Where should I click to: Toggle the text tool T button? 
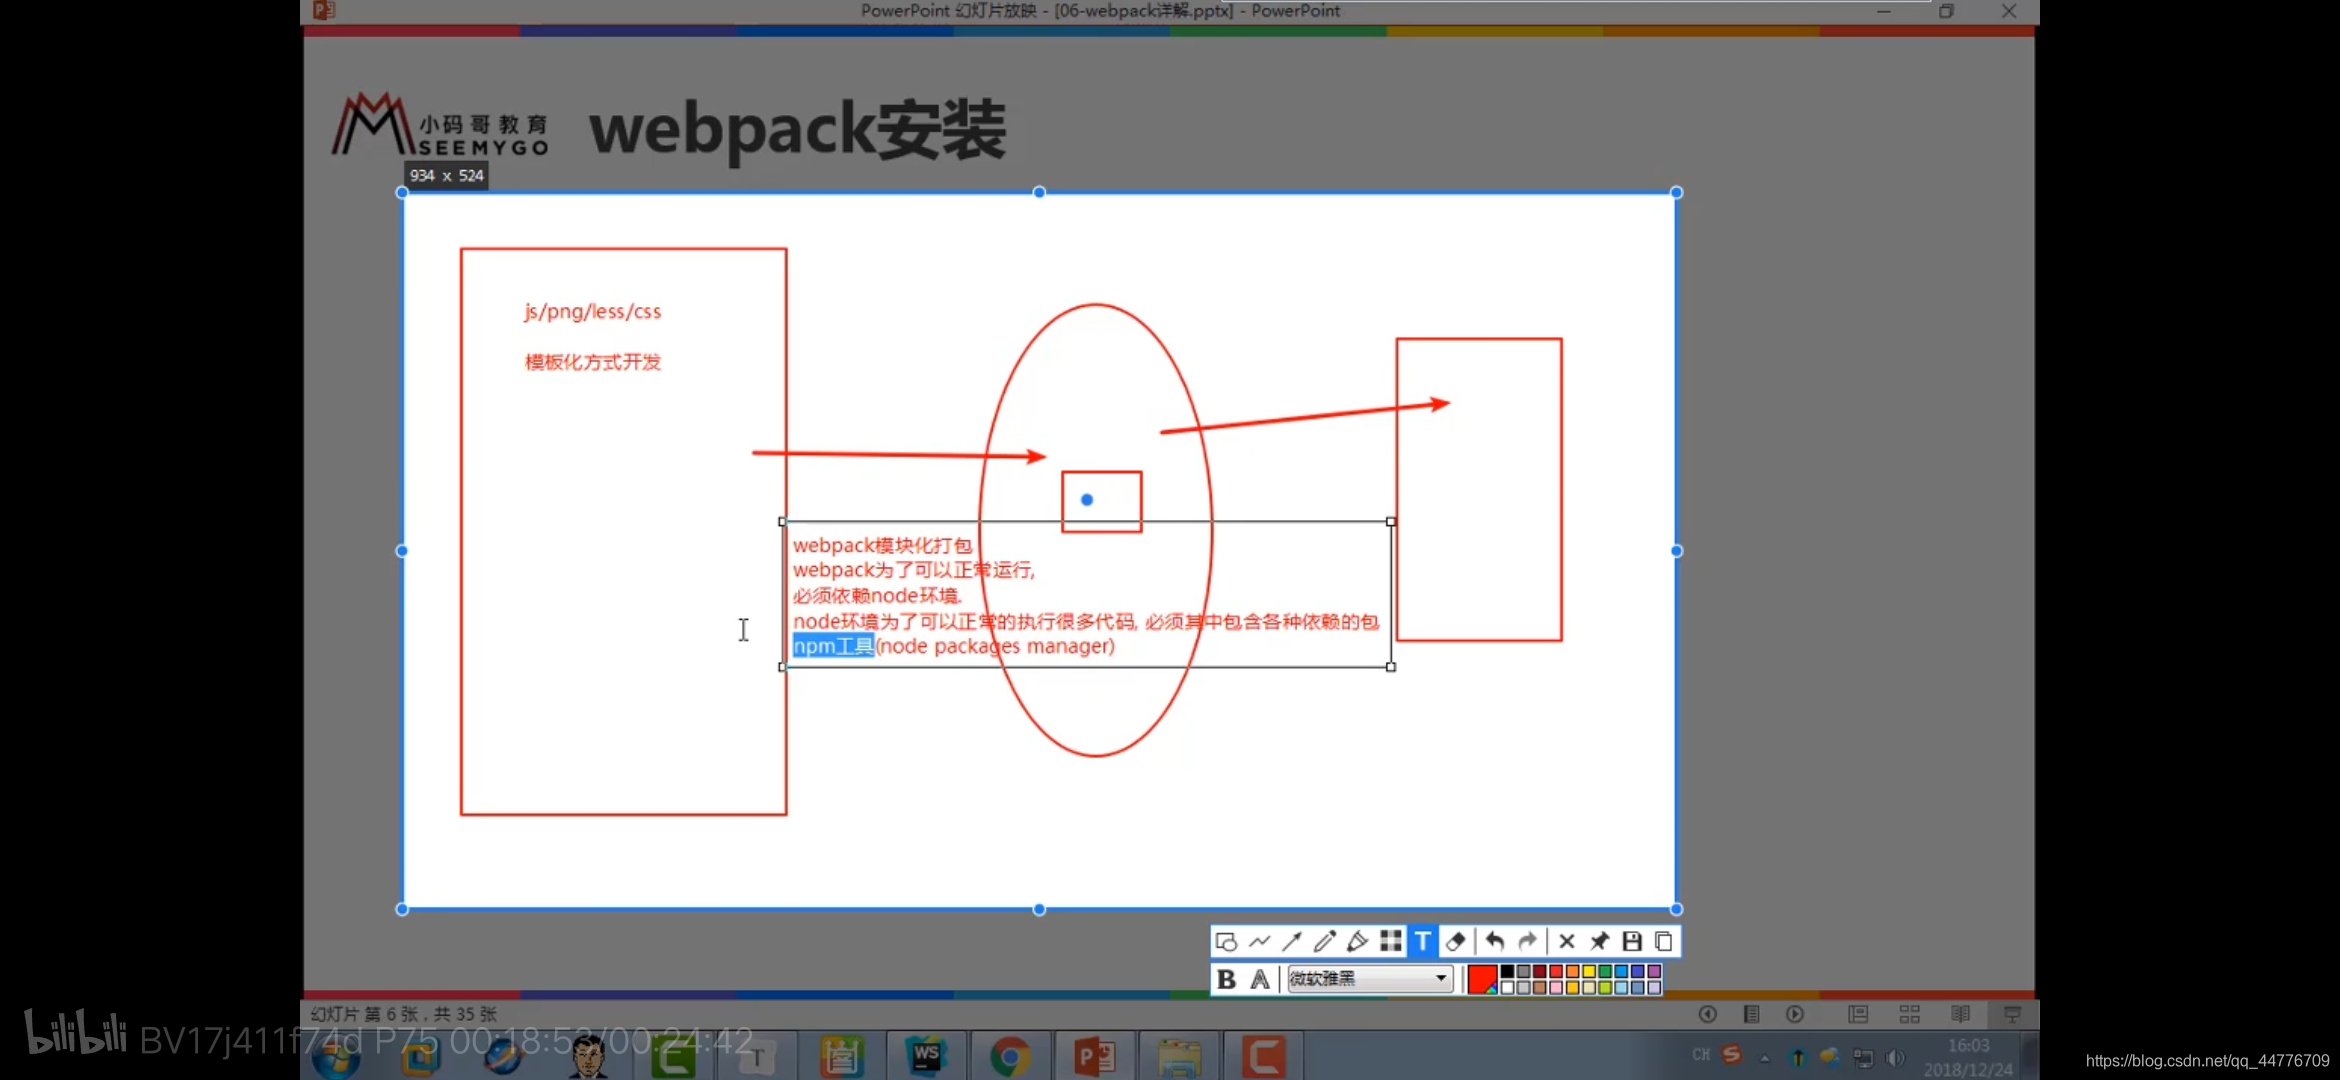[x=1423, y=941]
